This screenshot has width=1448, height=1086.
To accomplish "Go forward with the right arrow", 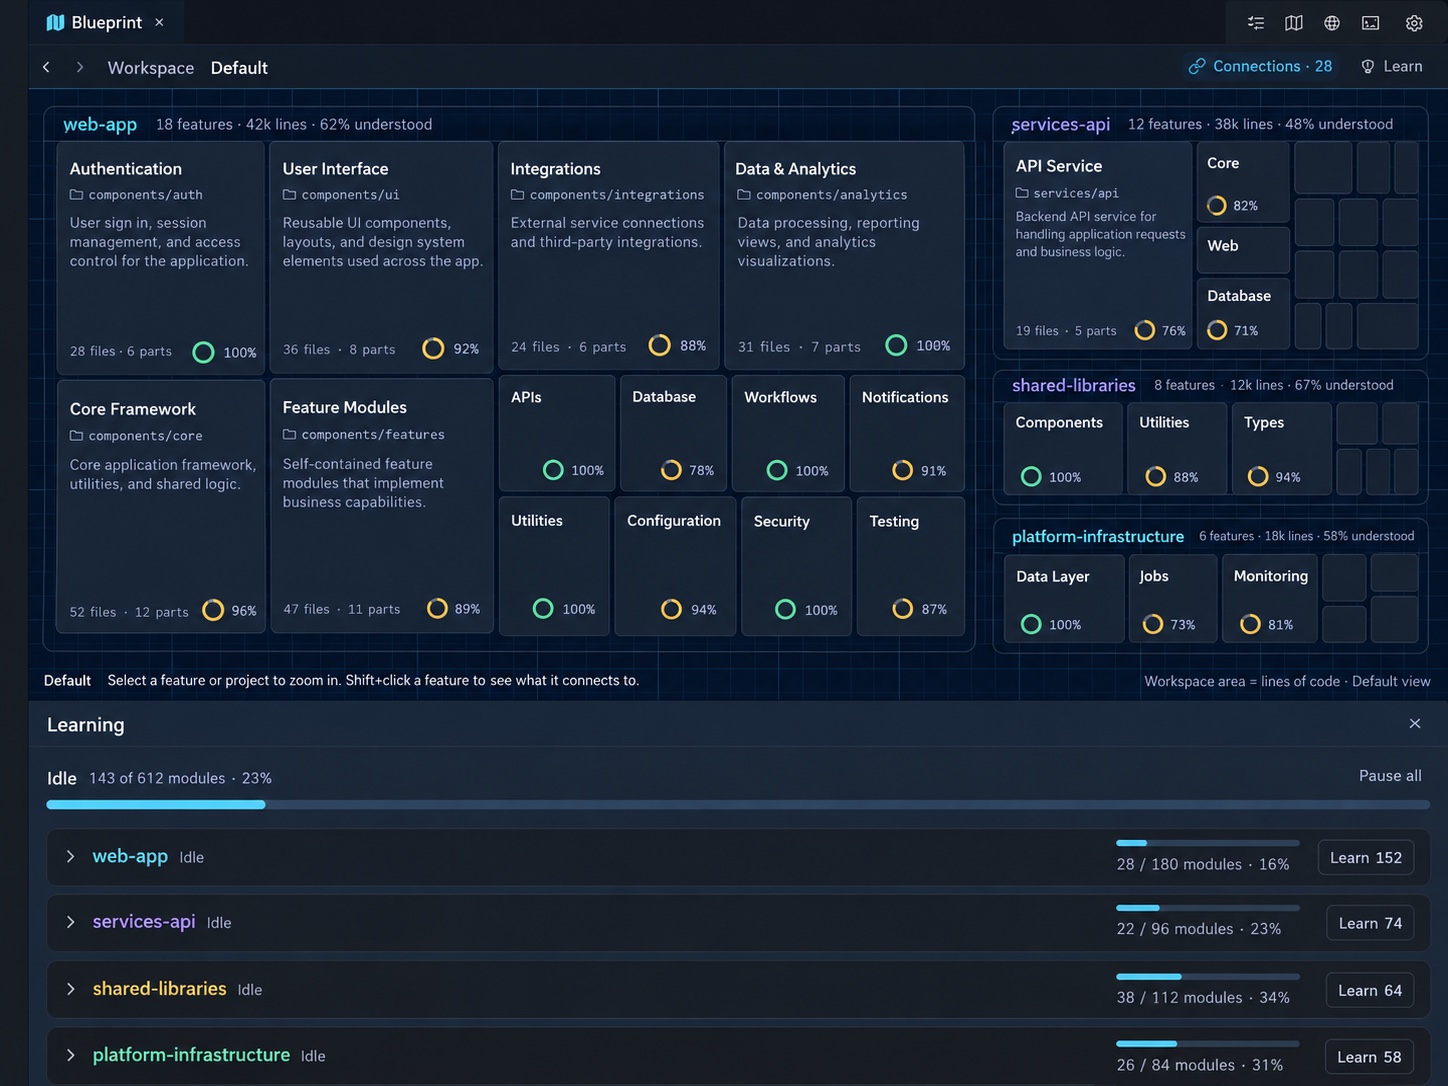I will click(x=80, y=67).
